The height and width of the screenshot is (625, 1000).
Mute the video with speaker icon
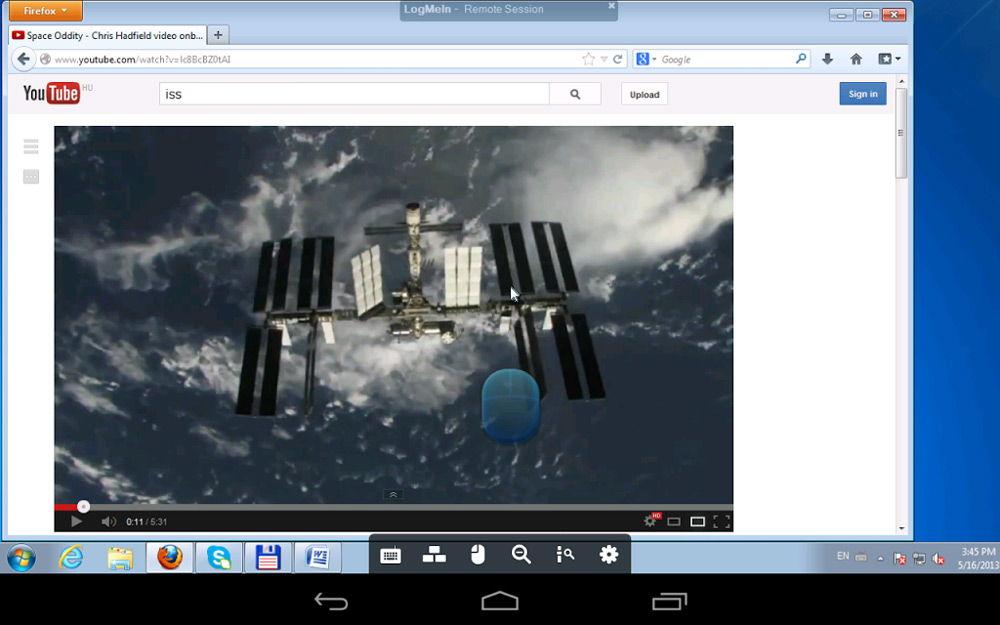point(108,521)
